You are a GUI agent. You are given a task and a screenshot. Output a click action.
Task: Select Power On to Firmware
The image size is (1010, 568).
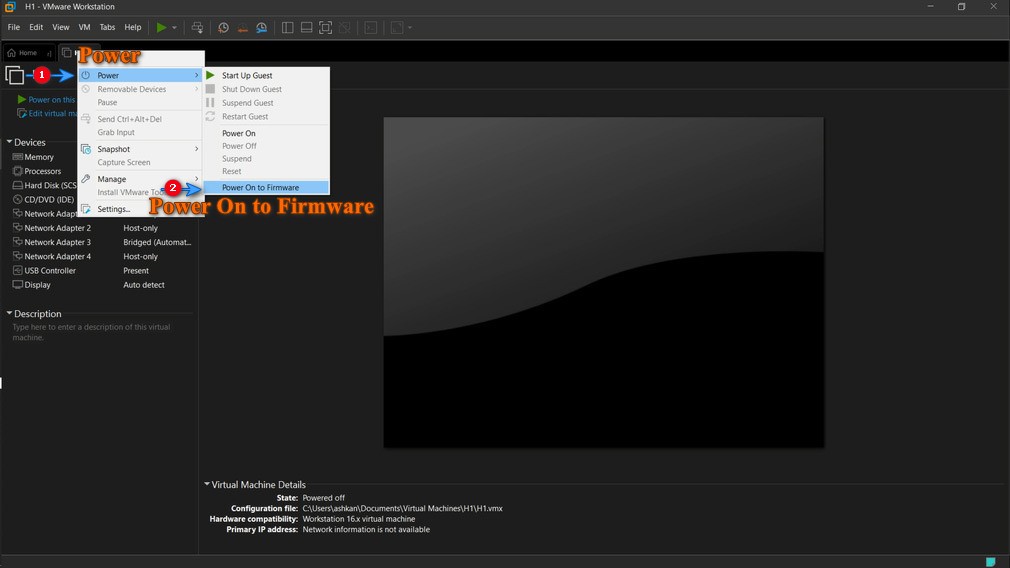click(266, 187)
